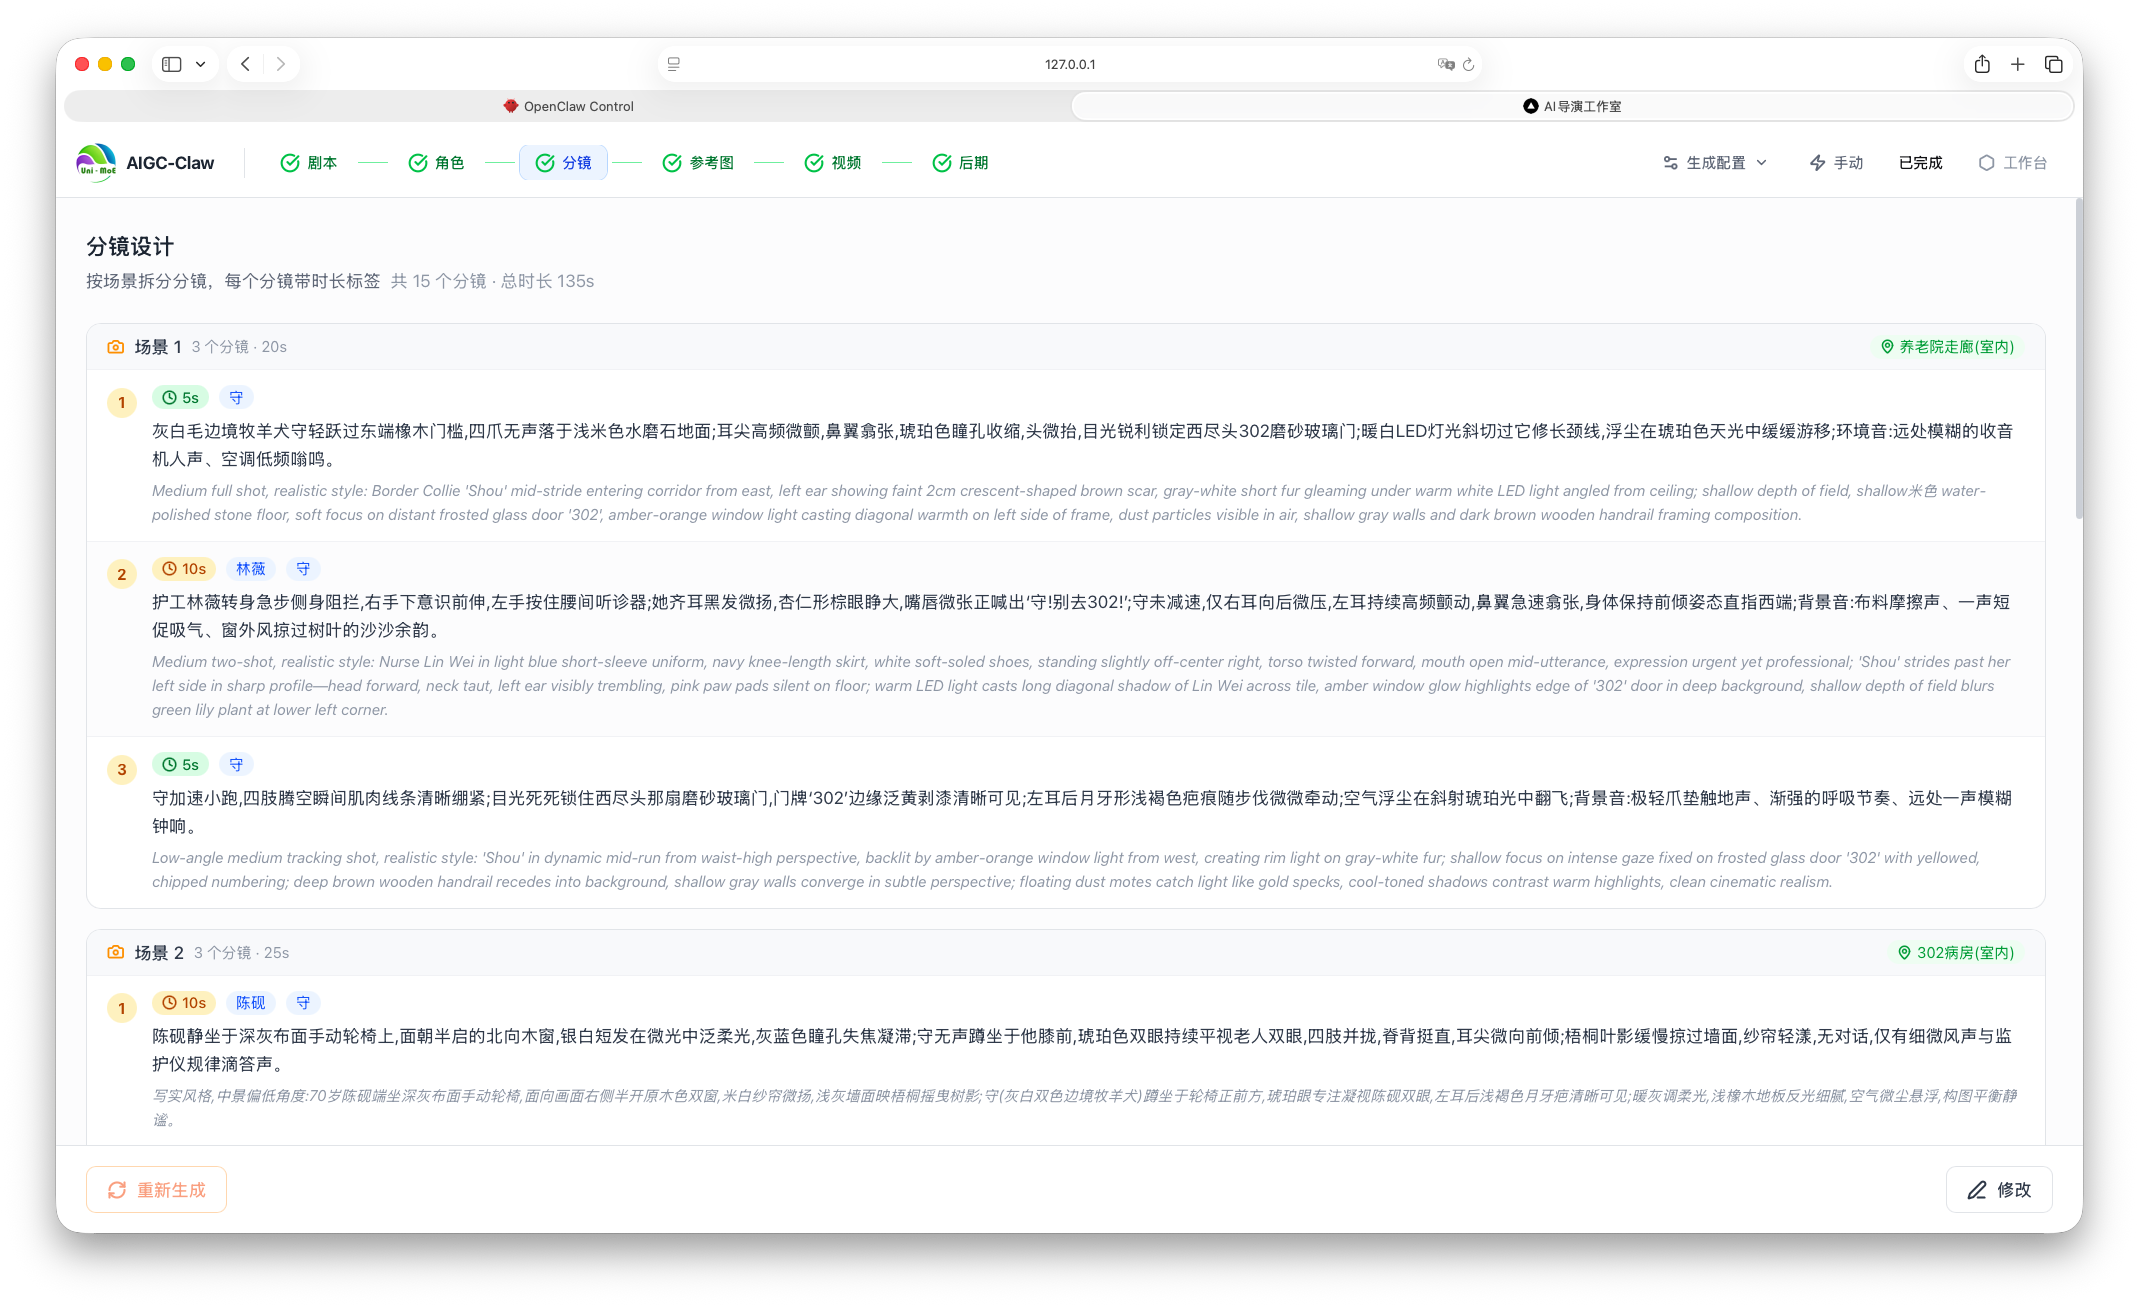Open the browser sidebar toggle icon
Image resolution: width=2139 pixels, height=1307 pixels.
tap(172, 64)
